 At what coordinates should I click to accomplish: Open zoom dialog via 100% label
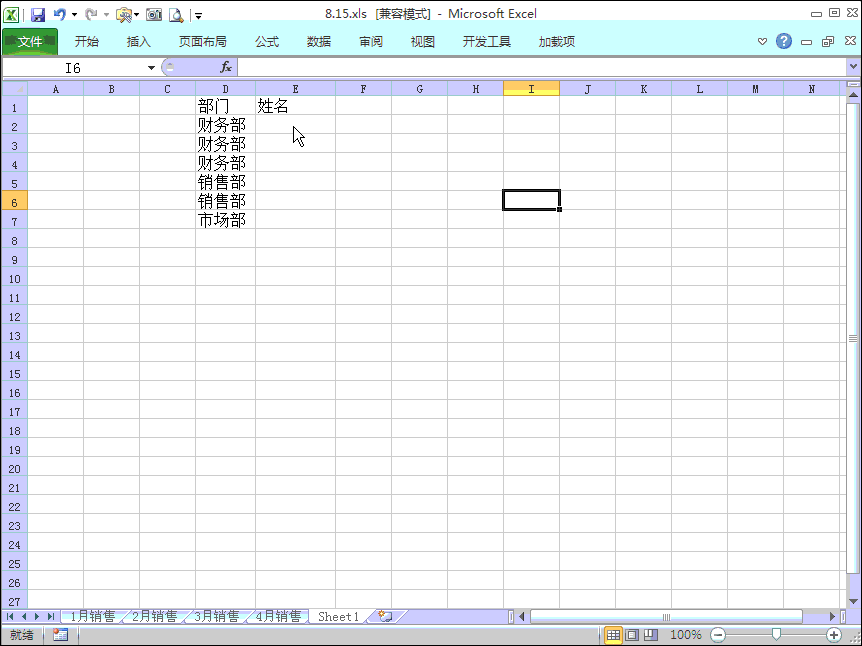[685, 635]
